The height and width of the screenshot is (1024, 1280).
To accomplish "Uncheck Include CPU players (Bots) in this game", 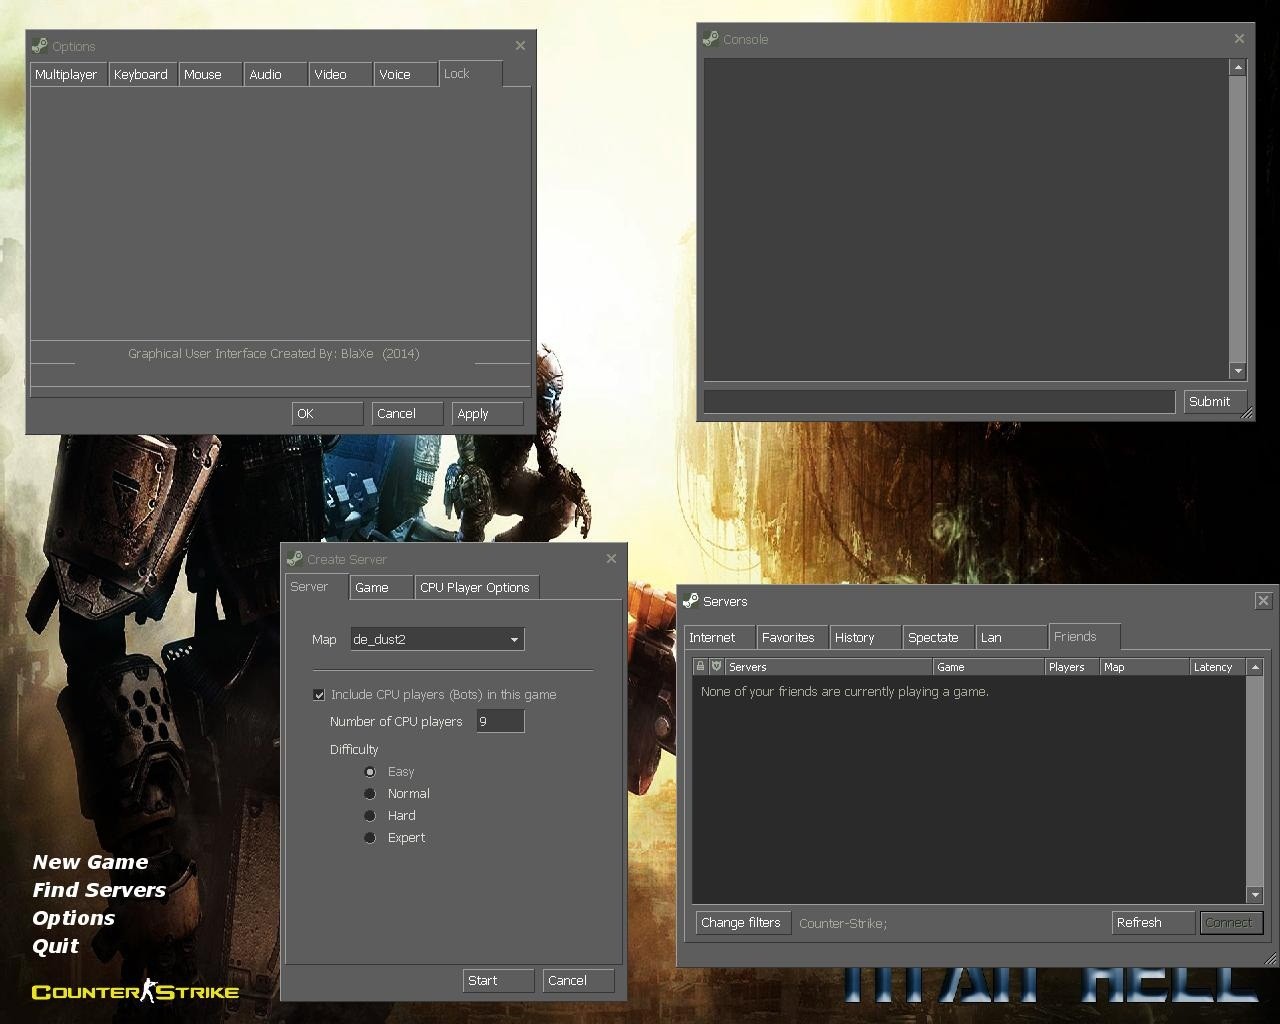I will 320,694.
